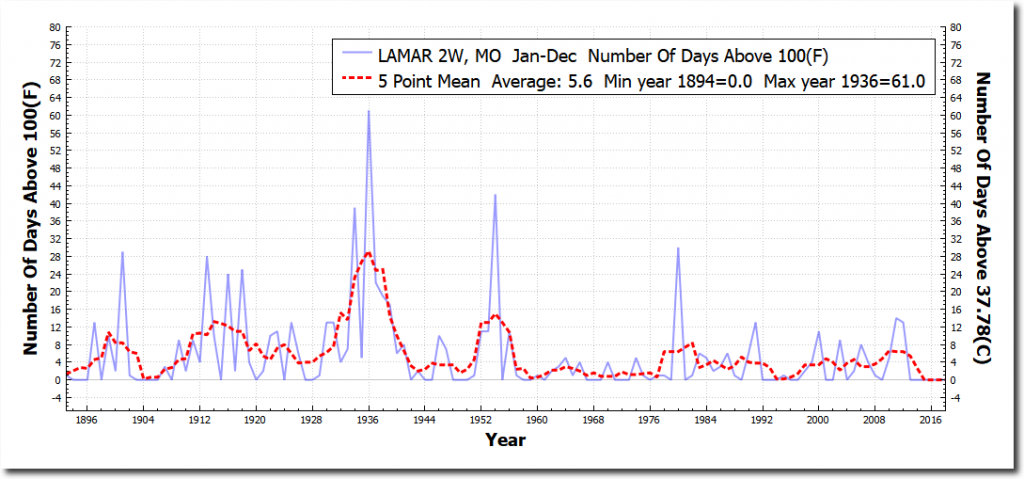Click the 1896 label on the x-axis
The height and width of the screenshot is (479, 1024).
(x=87, y=420)
